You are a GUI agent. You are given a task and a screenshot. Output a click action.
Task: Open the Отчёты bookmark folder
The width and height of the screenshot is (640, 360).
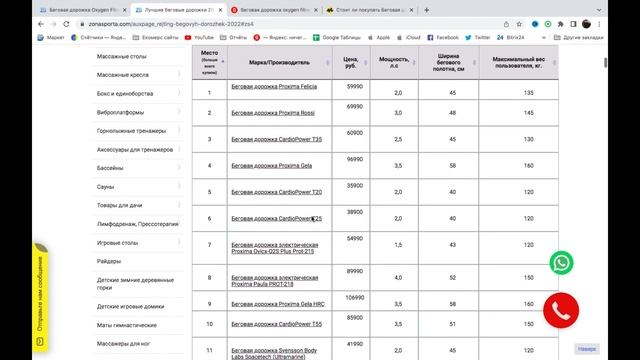[x=233, y=38]
